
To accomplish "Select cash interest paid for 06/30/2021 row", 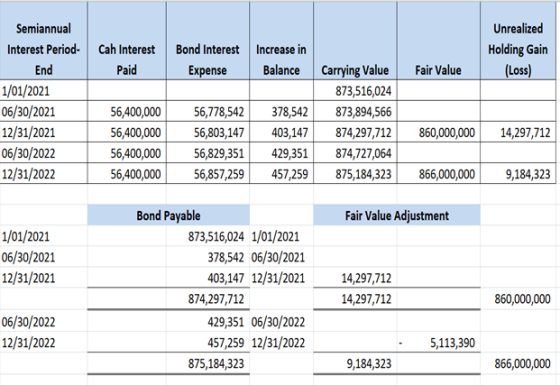I will point(126,112).
